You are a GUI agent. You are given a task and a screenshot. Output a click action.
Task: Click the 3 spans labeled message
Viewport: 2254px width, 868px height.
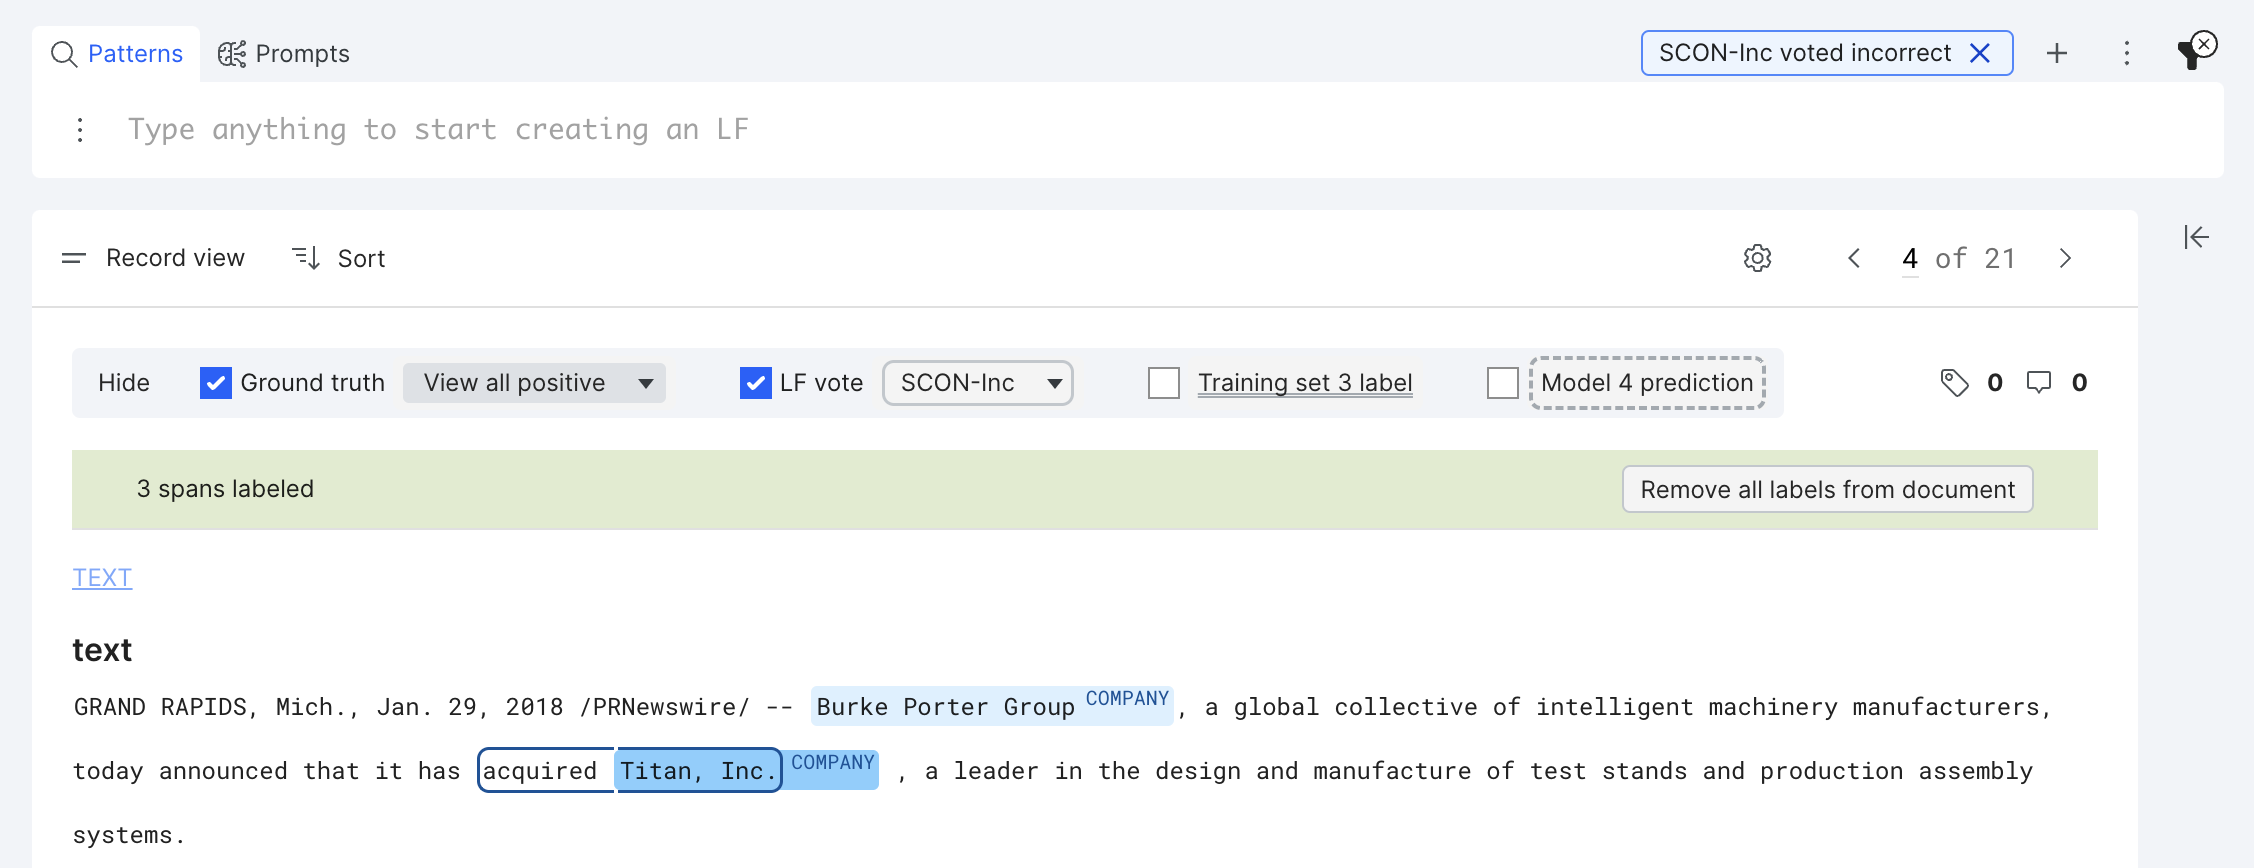[x=225, y=489]
